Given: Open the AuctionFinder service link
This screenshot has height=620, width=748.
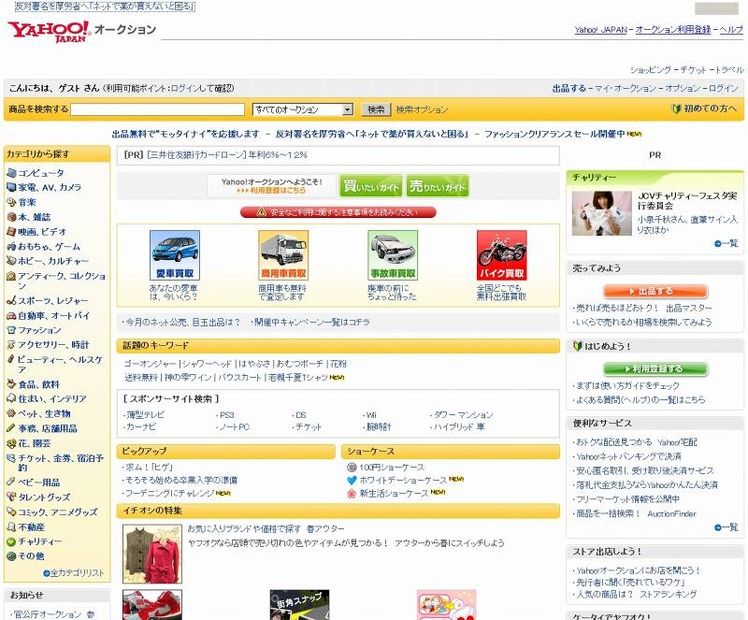Looking at the screenshot, I should tap(672, 514).
